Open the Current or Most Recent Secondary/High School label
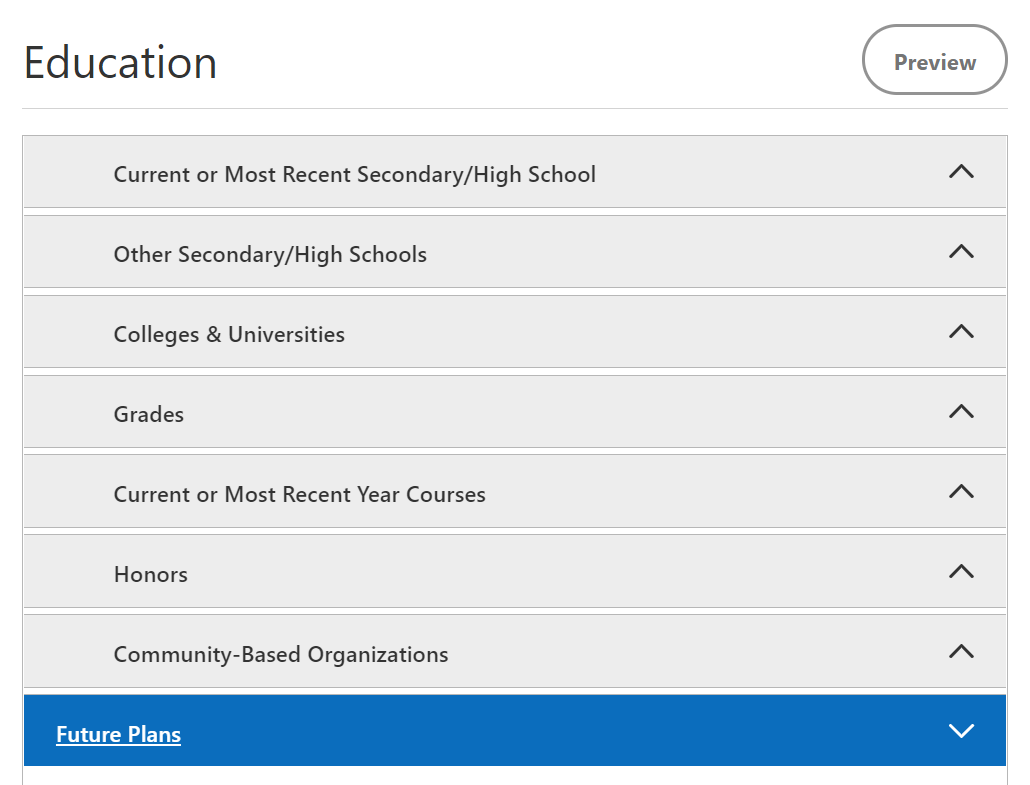 [354, 174]
